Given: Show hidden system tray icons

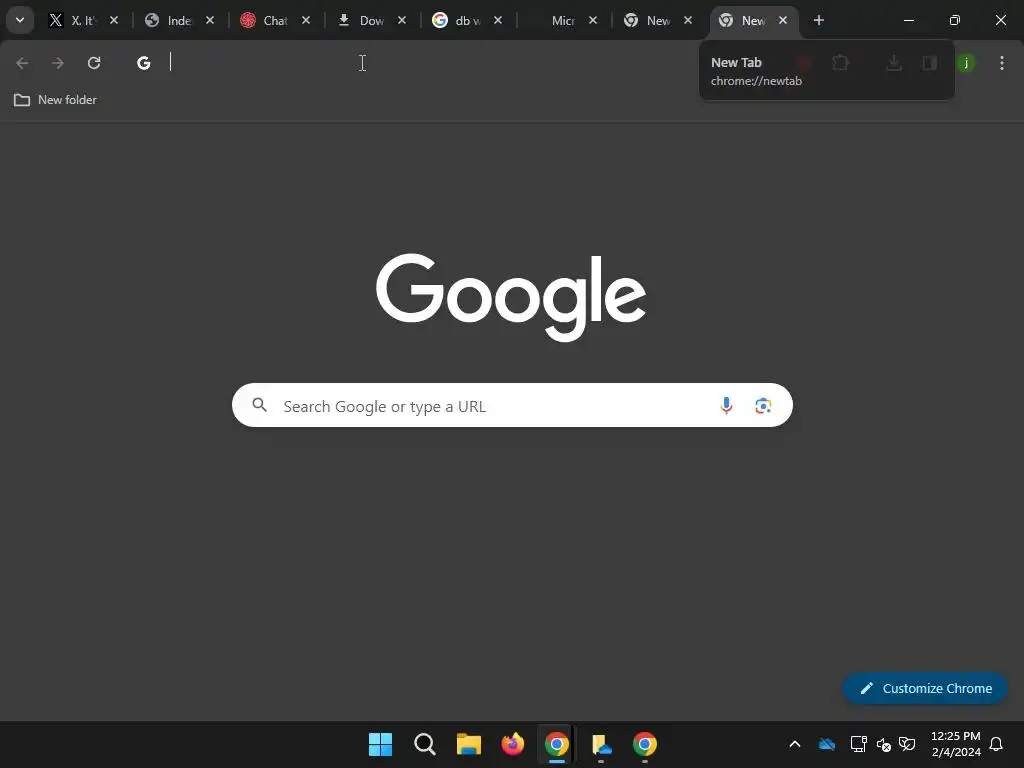Looking at the screenshot, I should click(x=795, y=744).
